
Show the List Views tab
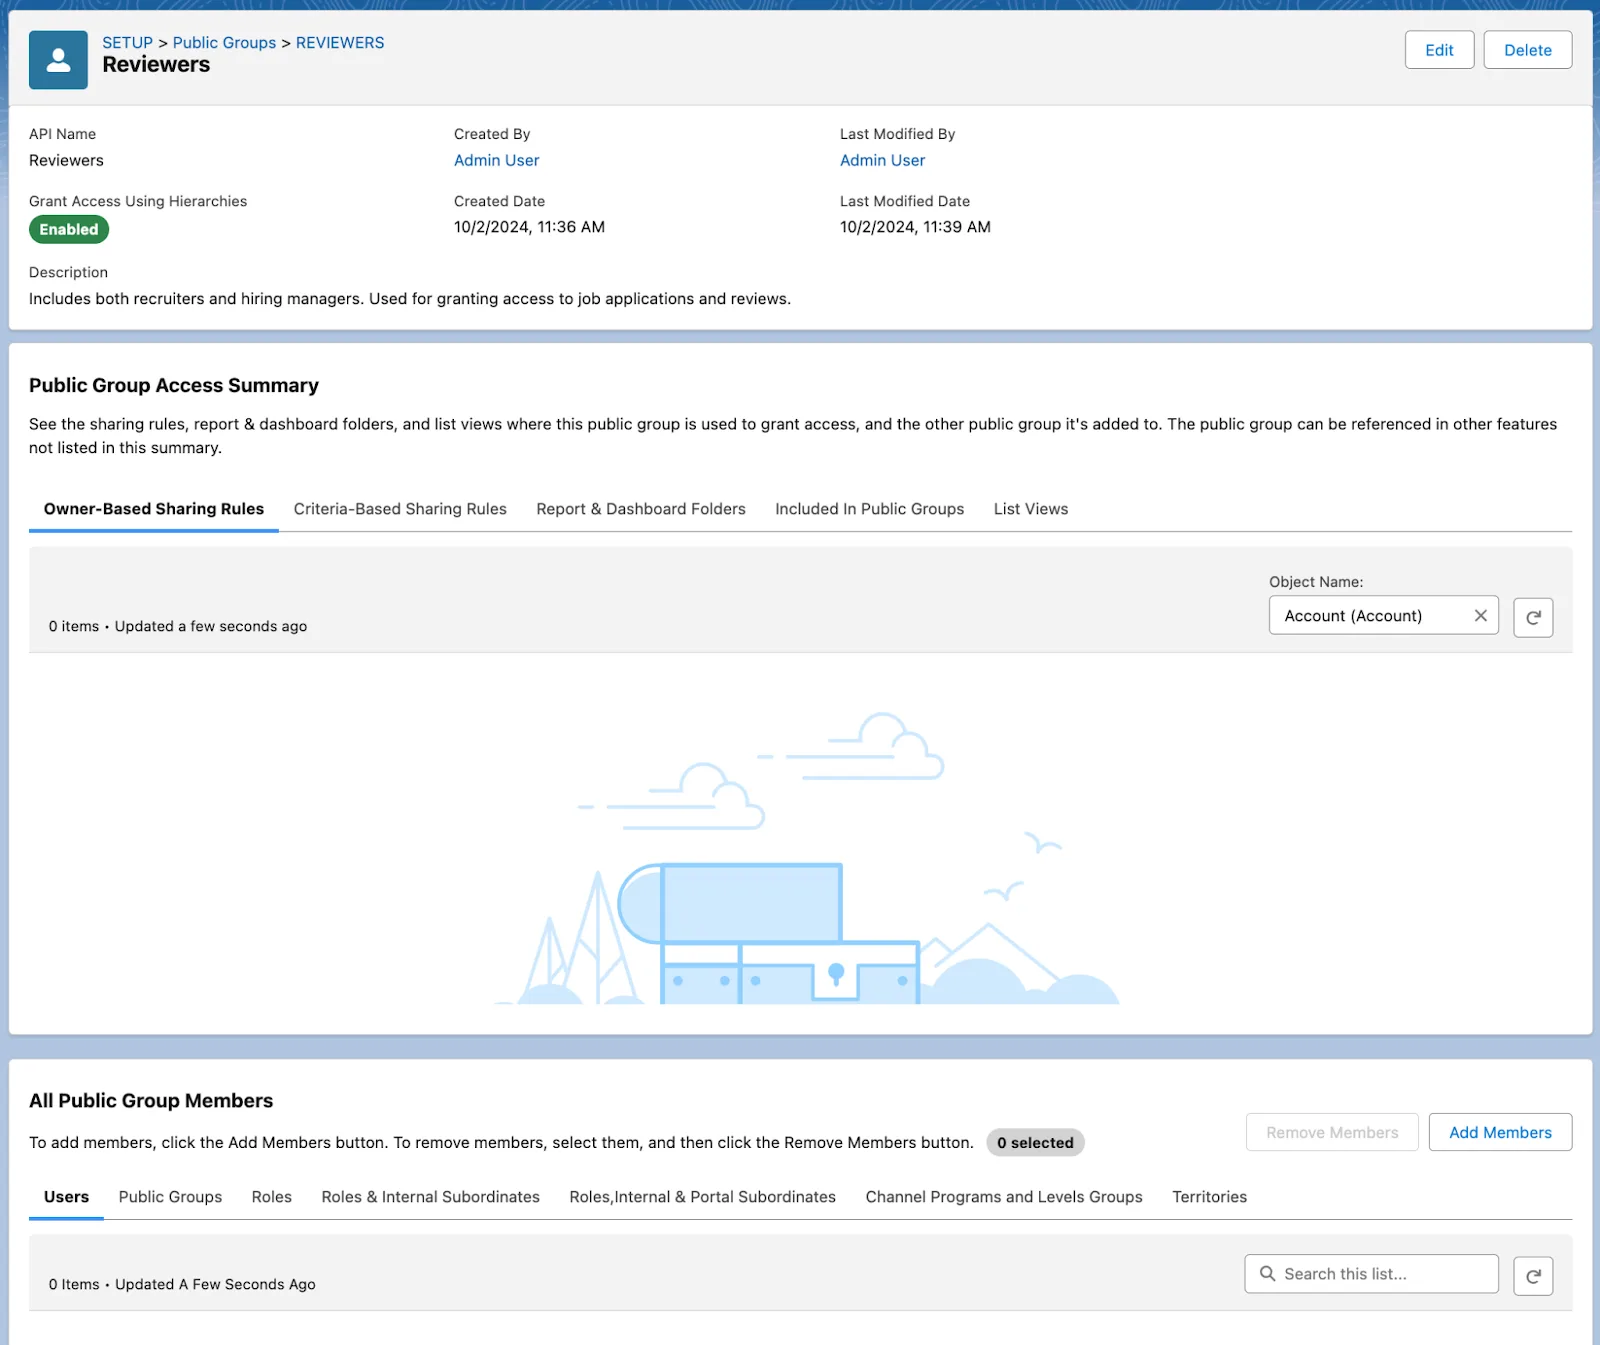pyautogui.click(x=1031, y=509)
